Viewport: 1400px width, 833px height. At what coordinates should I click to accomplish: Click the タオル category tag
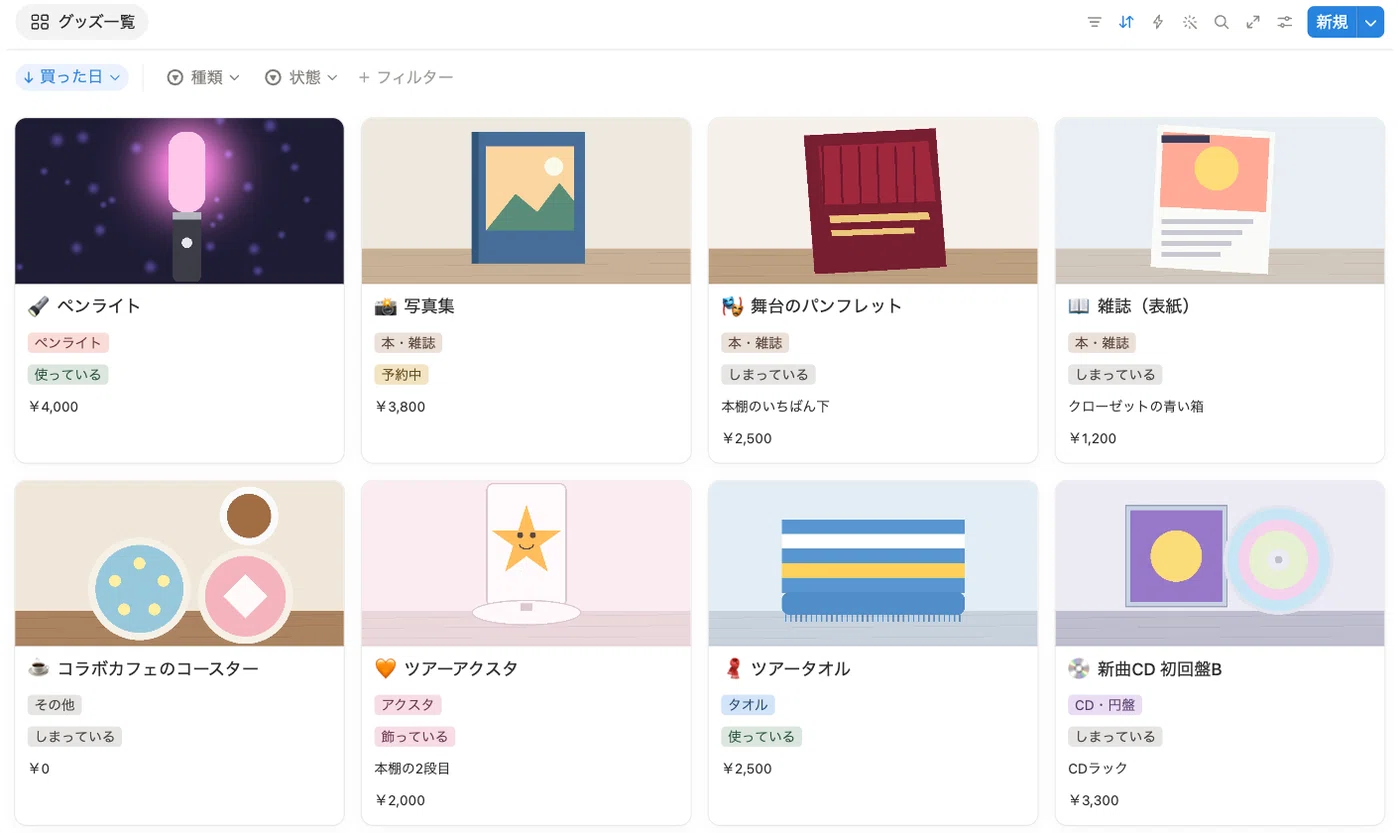coord(748,705)
